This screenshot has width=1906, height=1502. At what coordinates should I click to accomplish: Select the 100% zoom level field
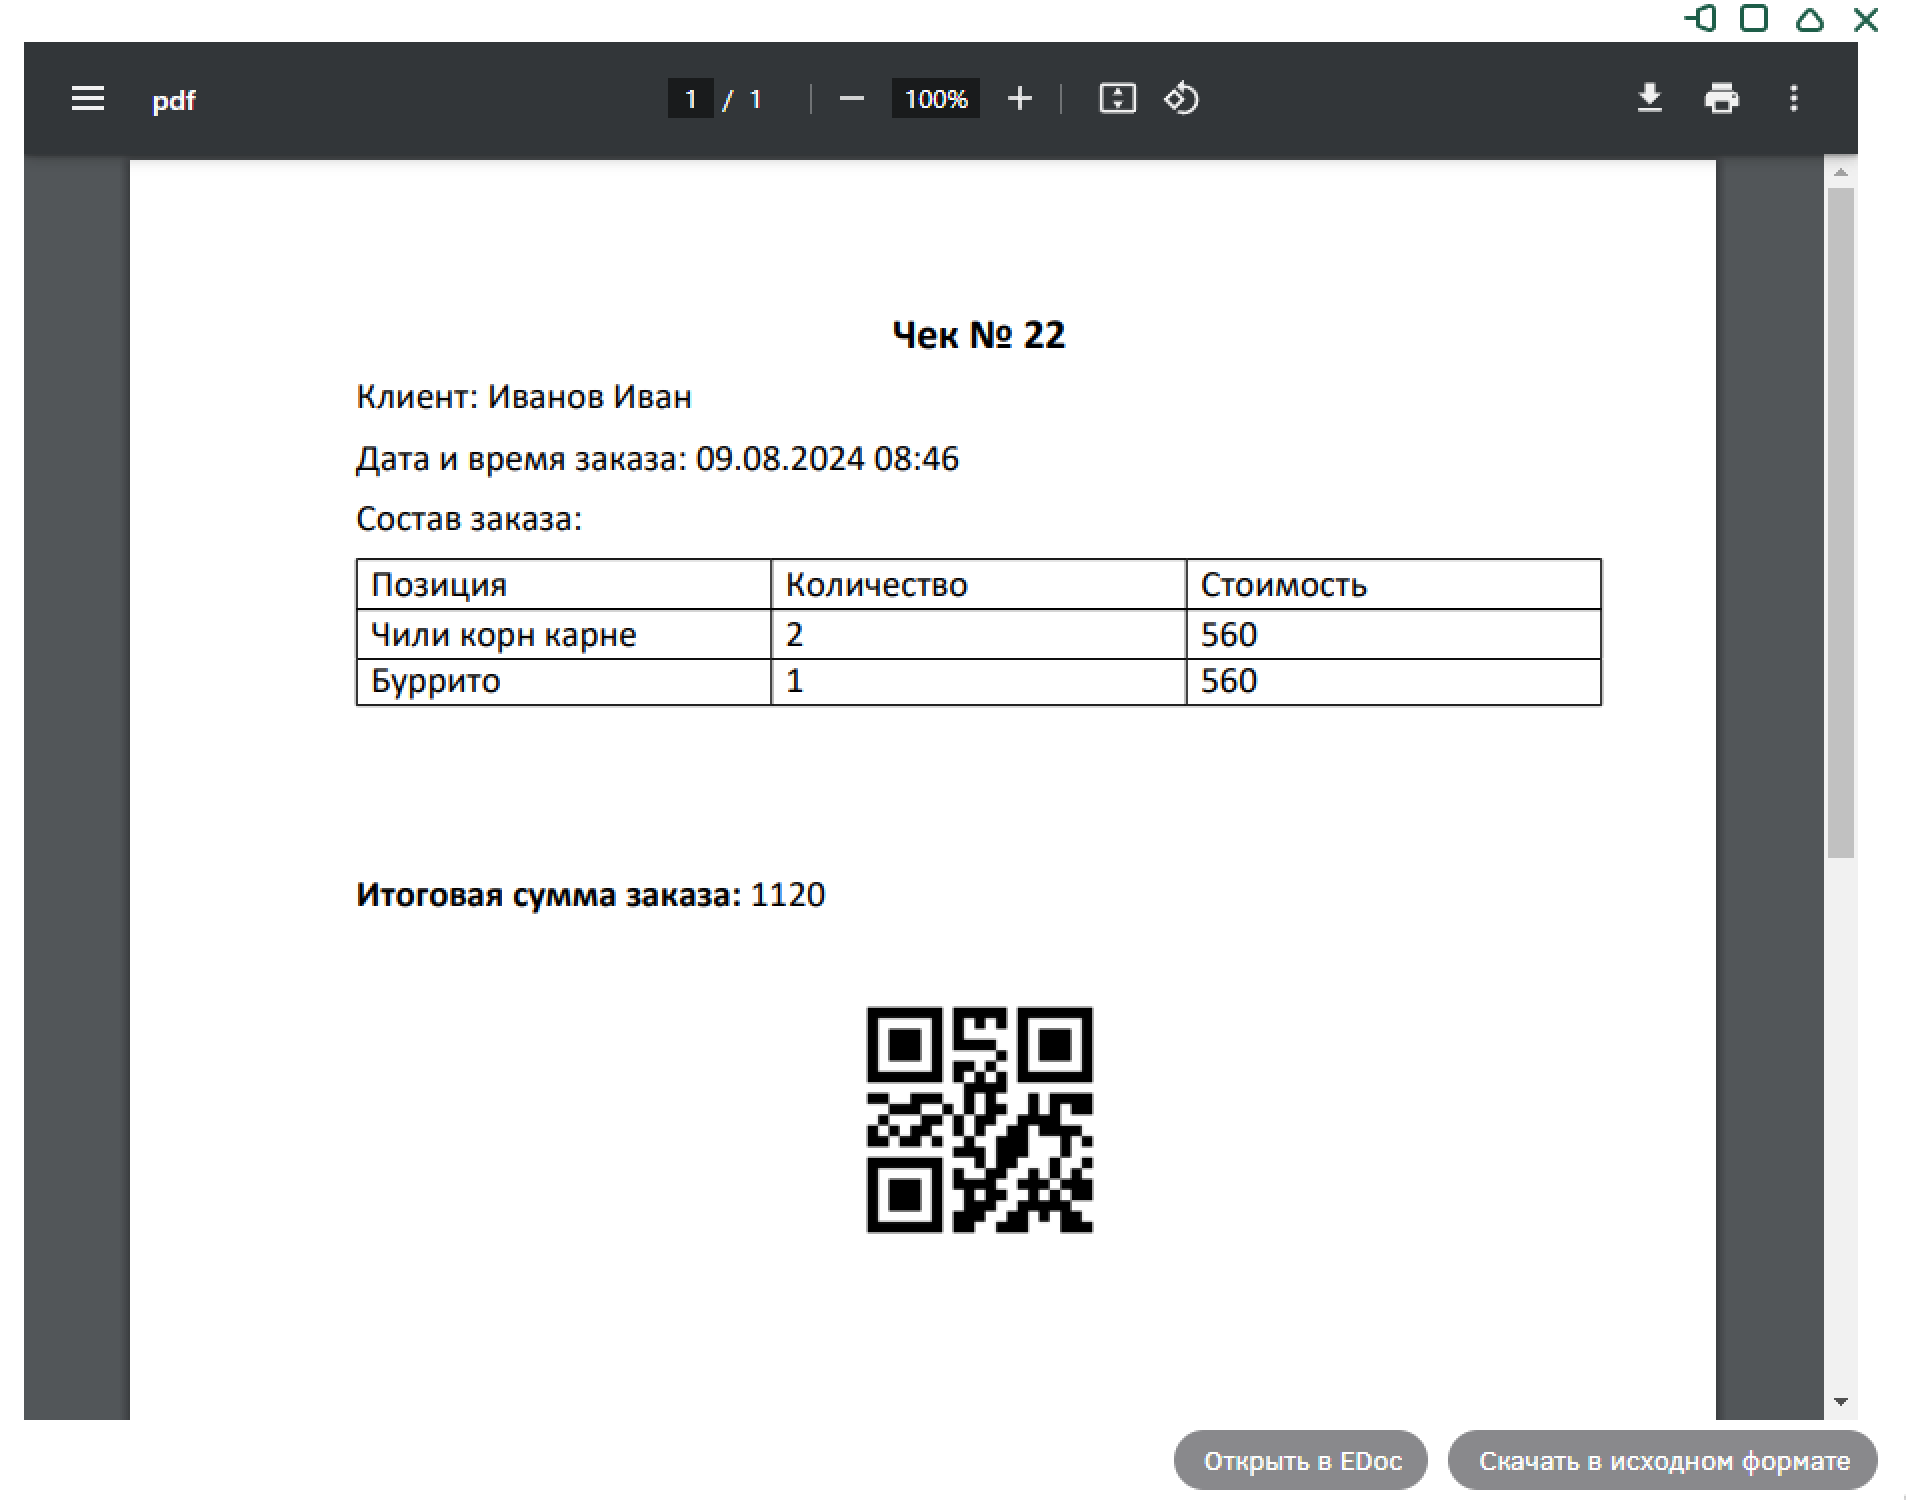(x=935, y=99)
